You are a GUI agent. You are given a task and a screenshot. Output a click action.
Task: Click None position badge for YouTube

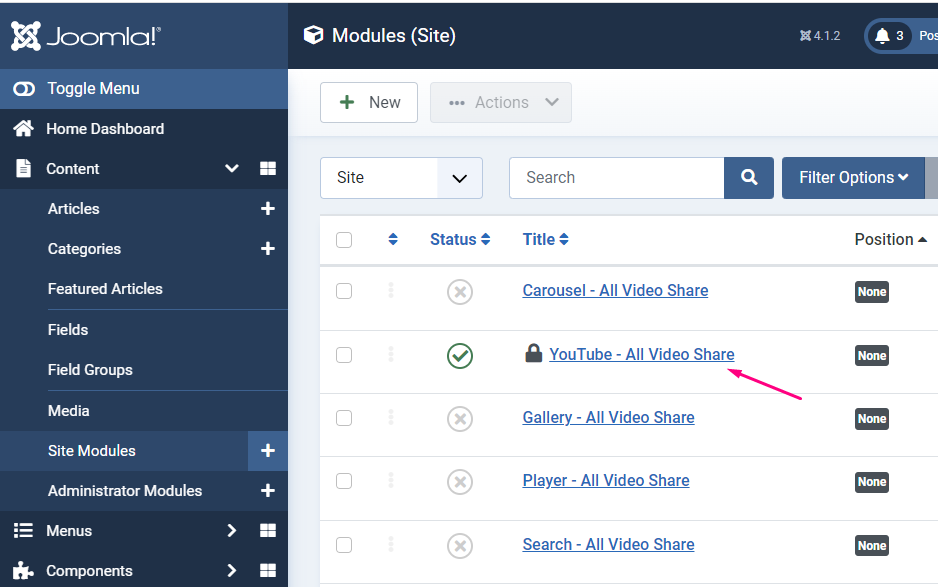point(872,355)
